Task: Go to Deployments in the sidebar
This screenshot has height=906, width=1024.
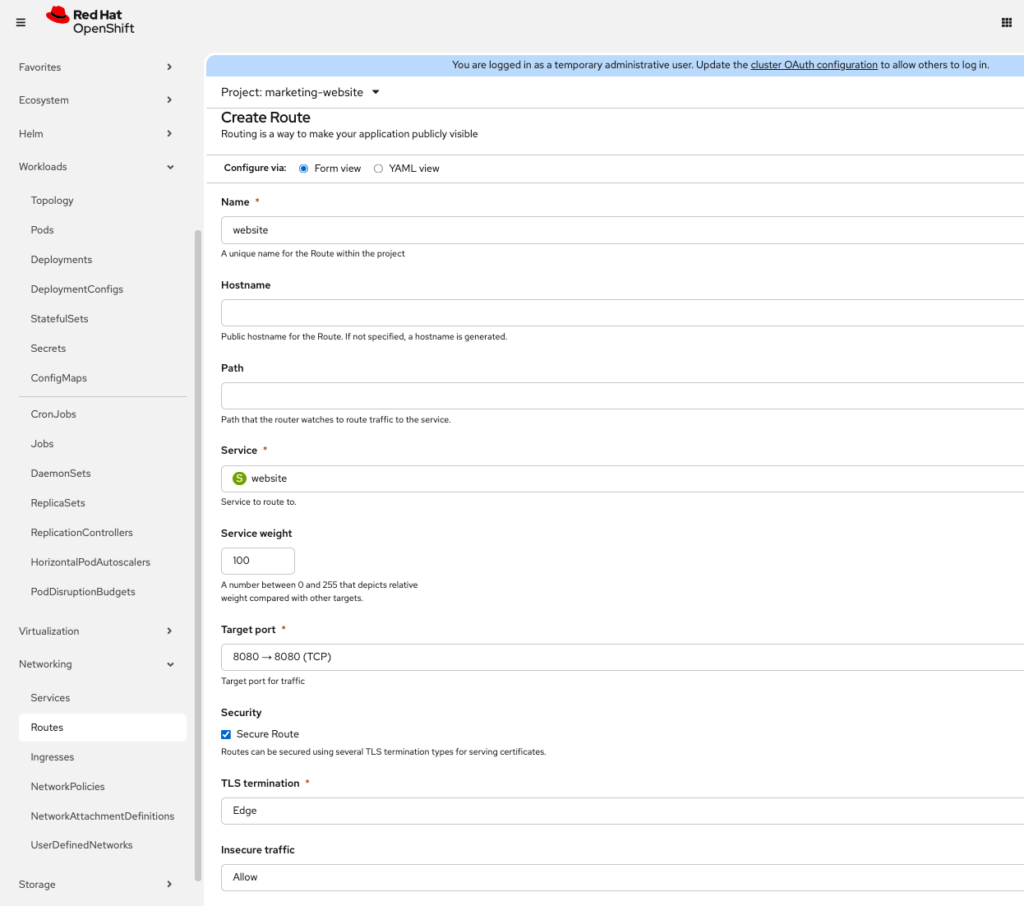Action: pyautogui.click(x=61, y=259)
